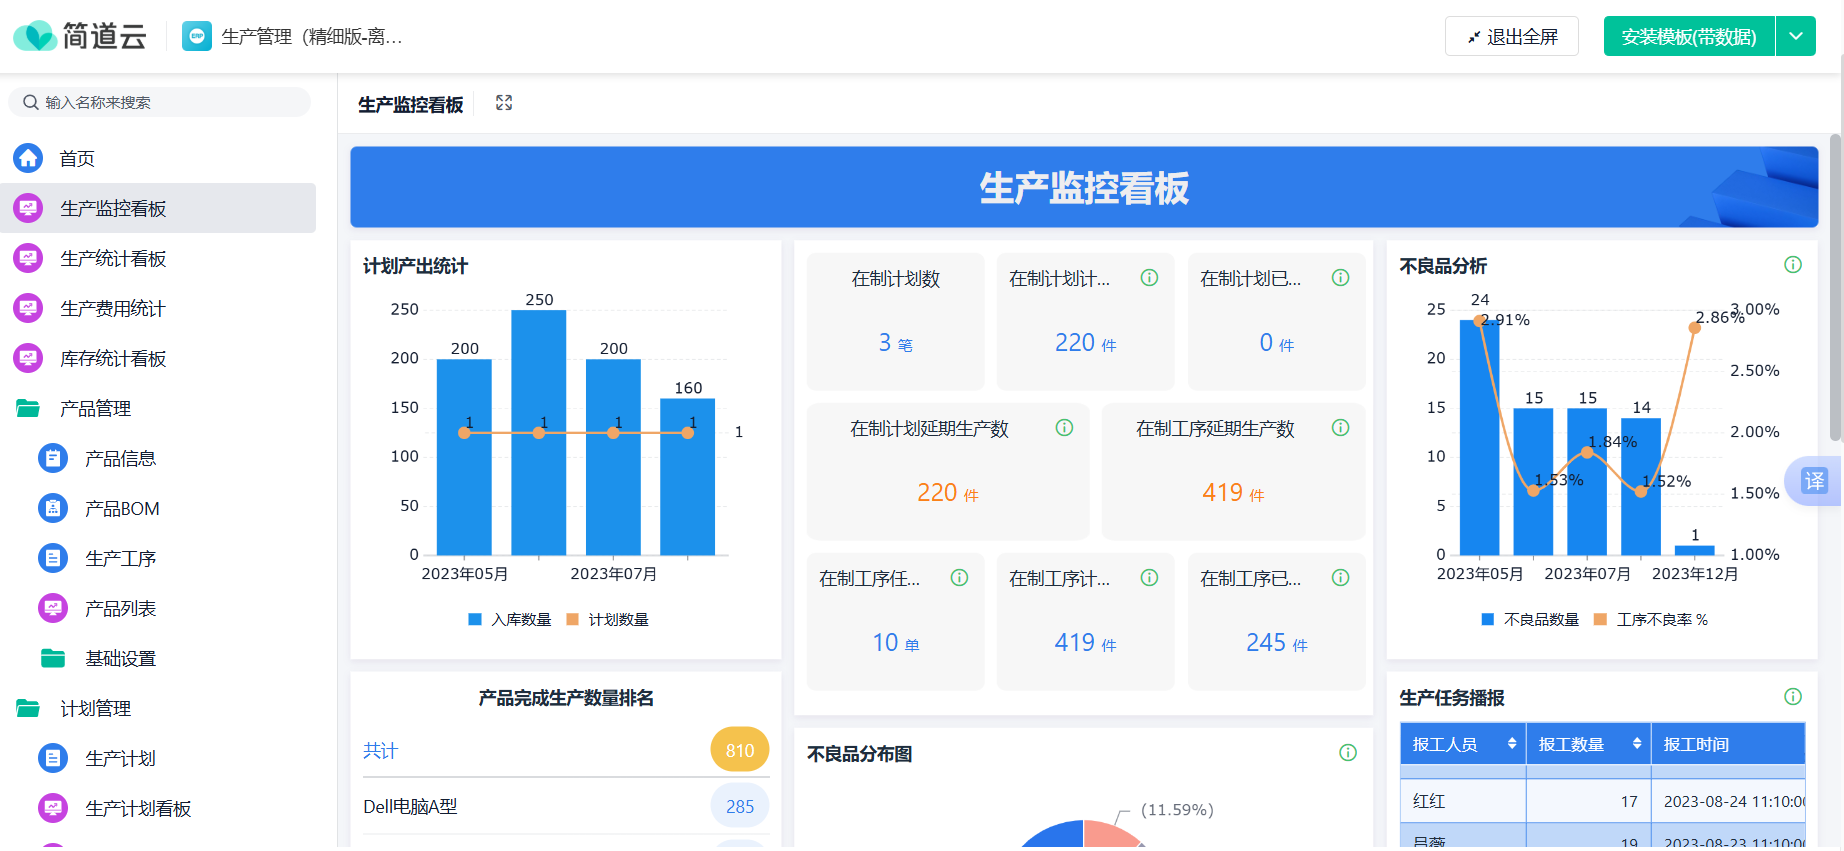Click the Dell电脑A型 ranking row
The height and width of the screenshot is (851, 1844).
tap(566, 806)
